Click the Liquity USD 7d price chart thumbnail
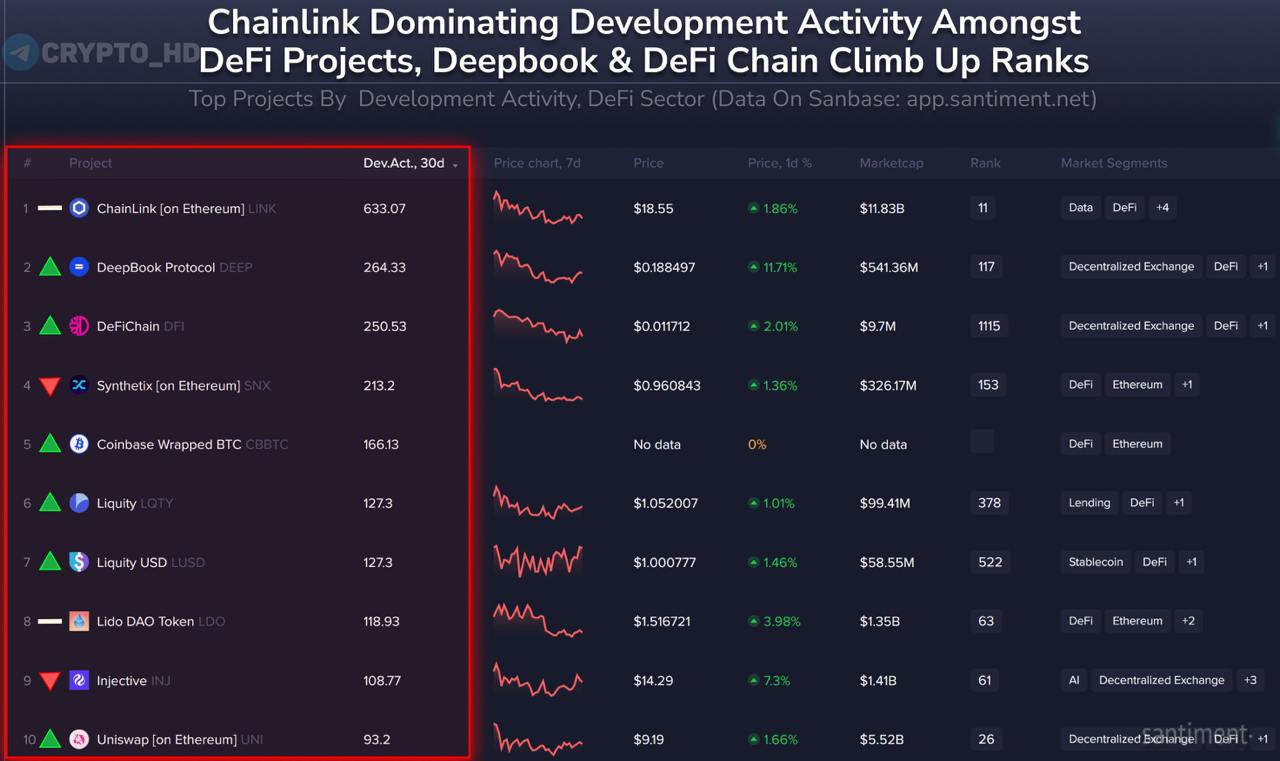 coord(538,562)
